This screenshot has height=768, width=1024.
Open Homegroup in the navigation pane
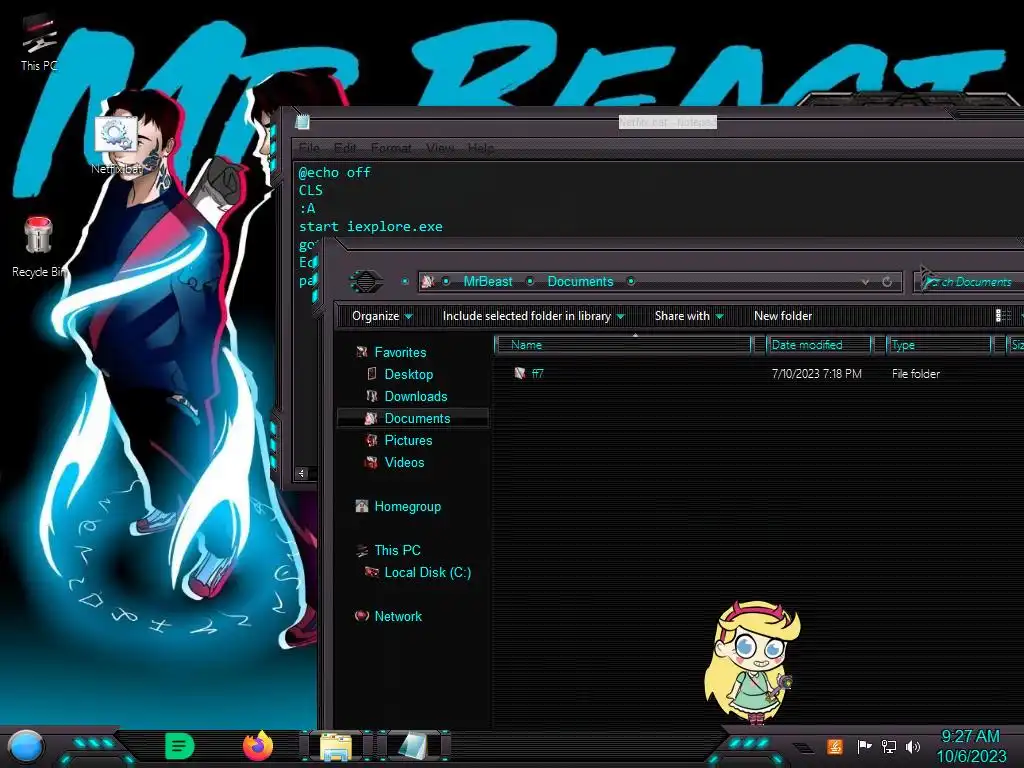pos(407,507)
